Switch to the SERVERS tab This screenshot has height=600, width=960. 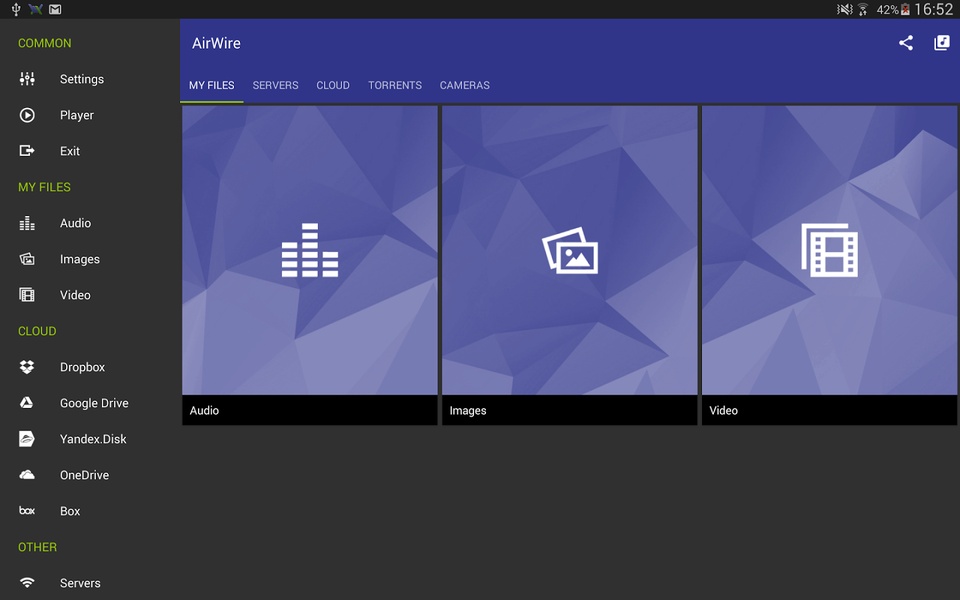point(276,85)
